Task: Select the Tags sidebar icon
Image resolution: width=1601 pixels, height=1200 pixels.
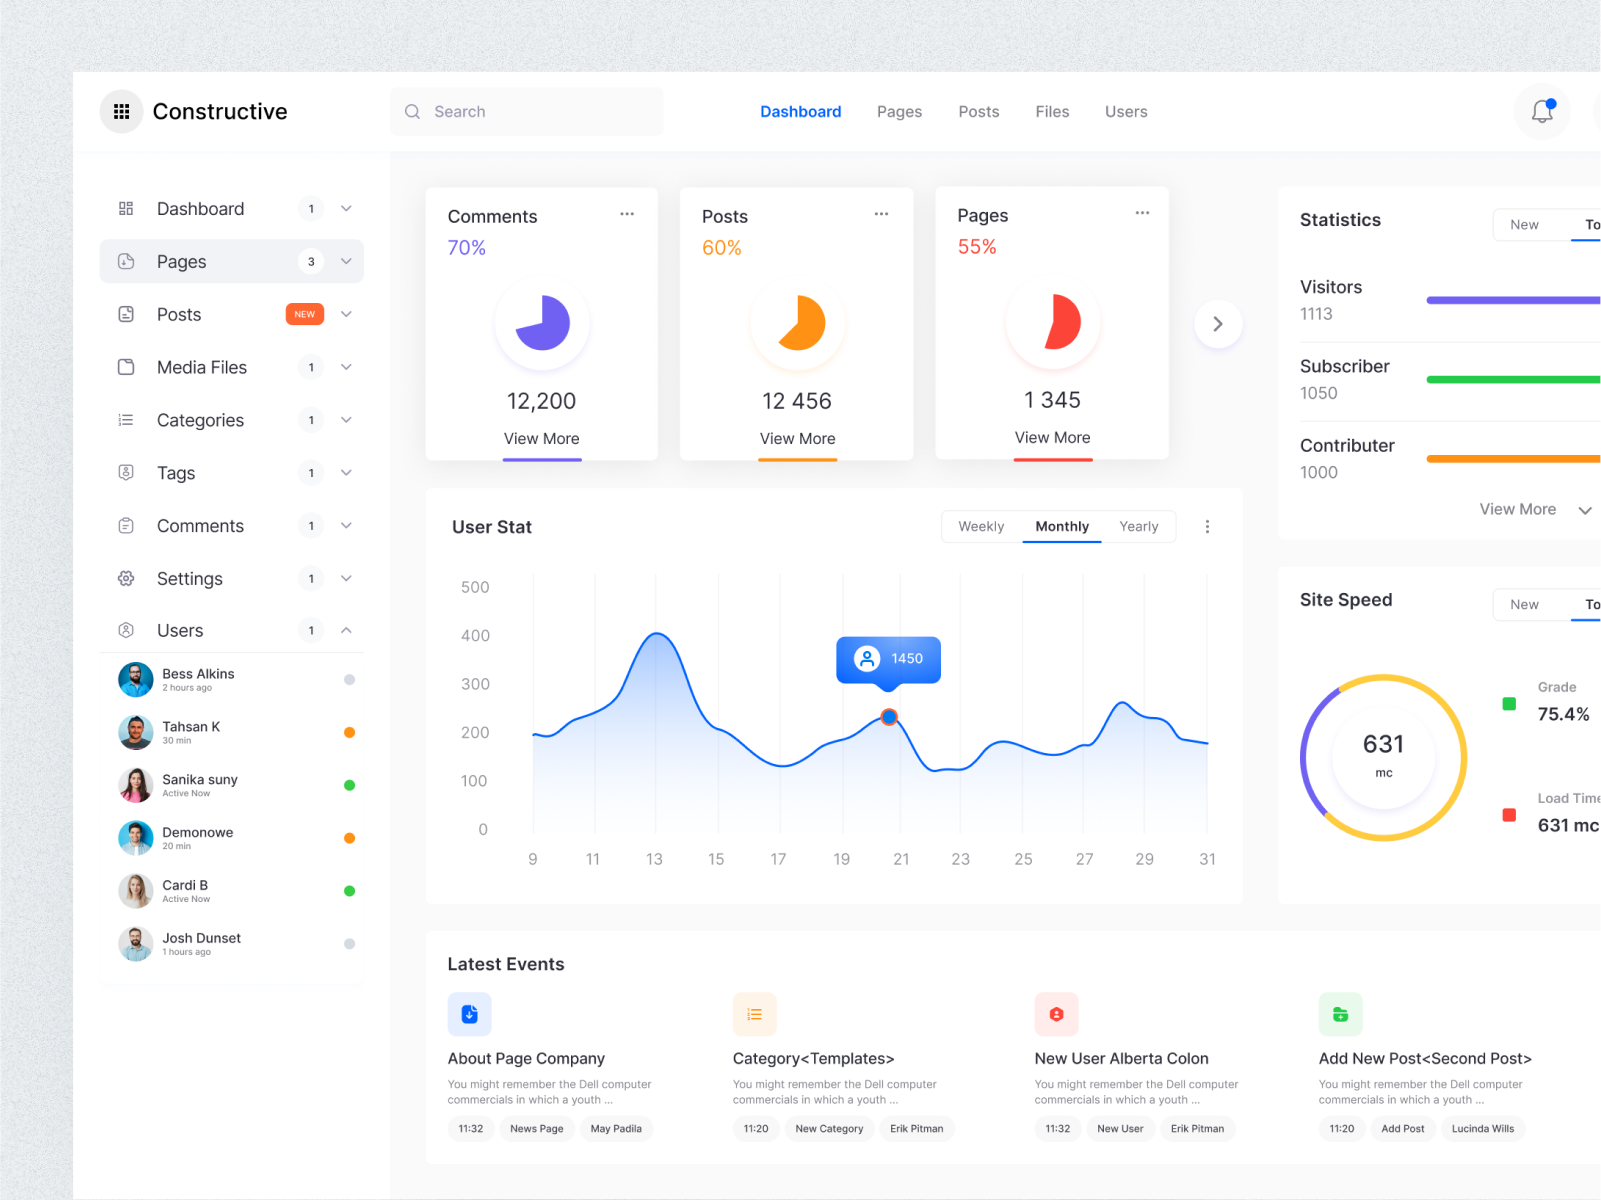Action: pyautogui.click(x=125, y=472)
